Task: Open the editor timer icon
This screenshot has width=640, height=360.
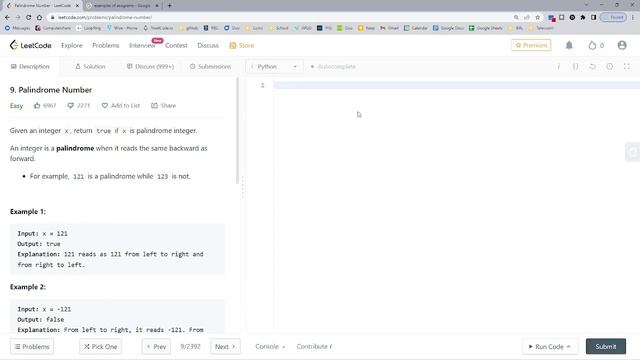Action: 609,67
